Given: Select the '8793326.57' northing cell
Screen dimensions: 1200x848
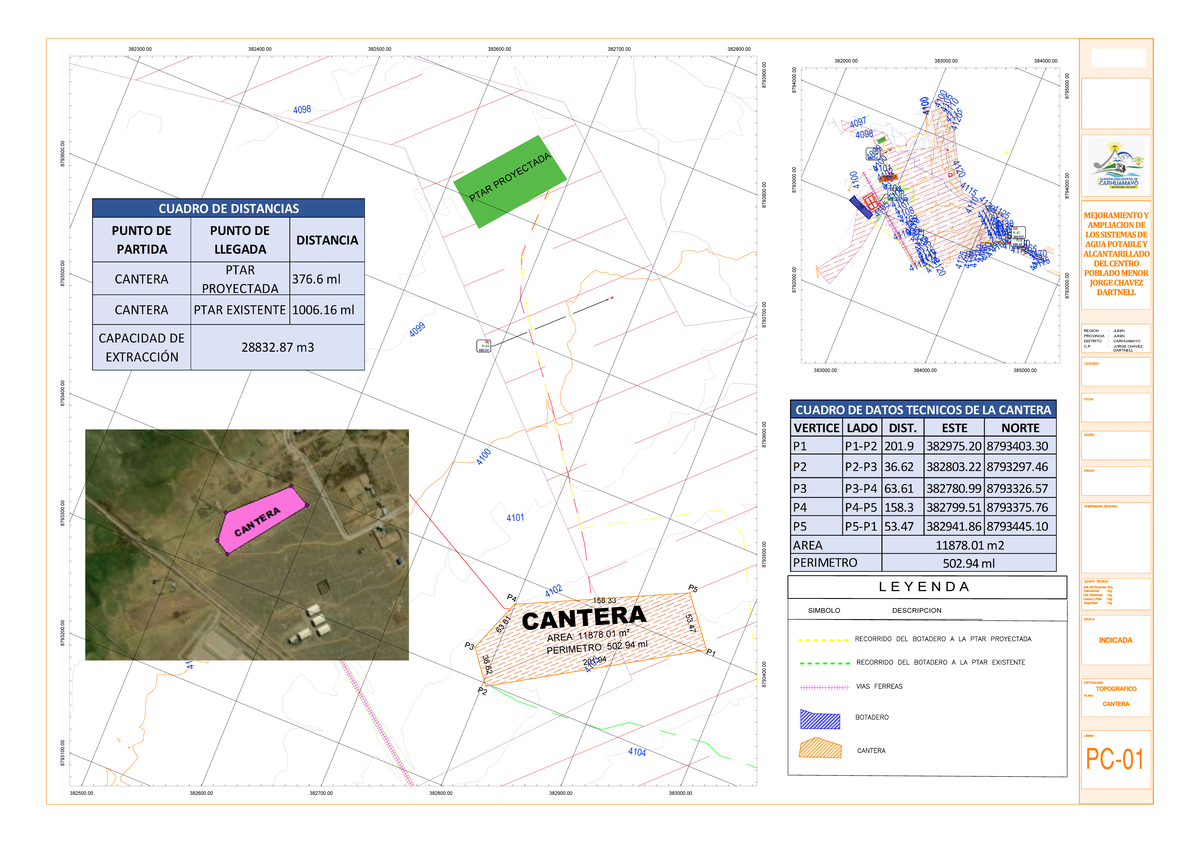Looking at the screenshot, I should [1020, 487].
